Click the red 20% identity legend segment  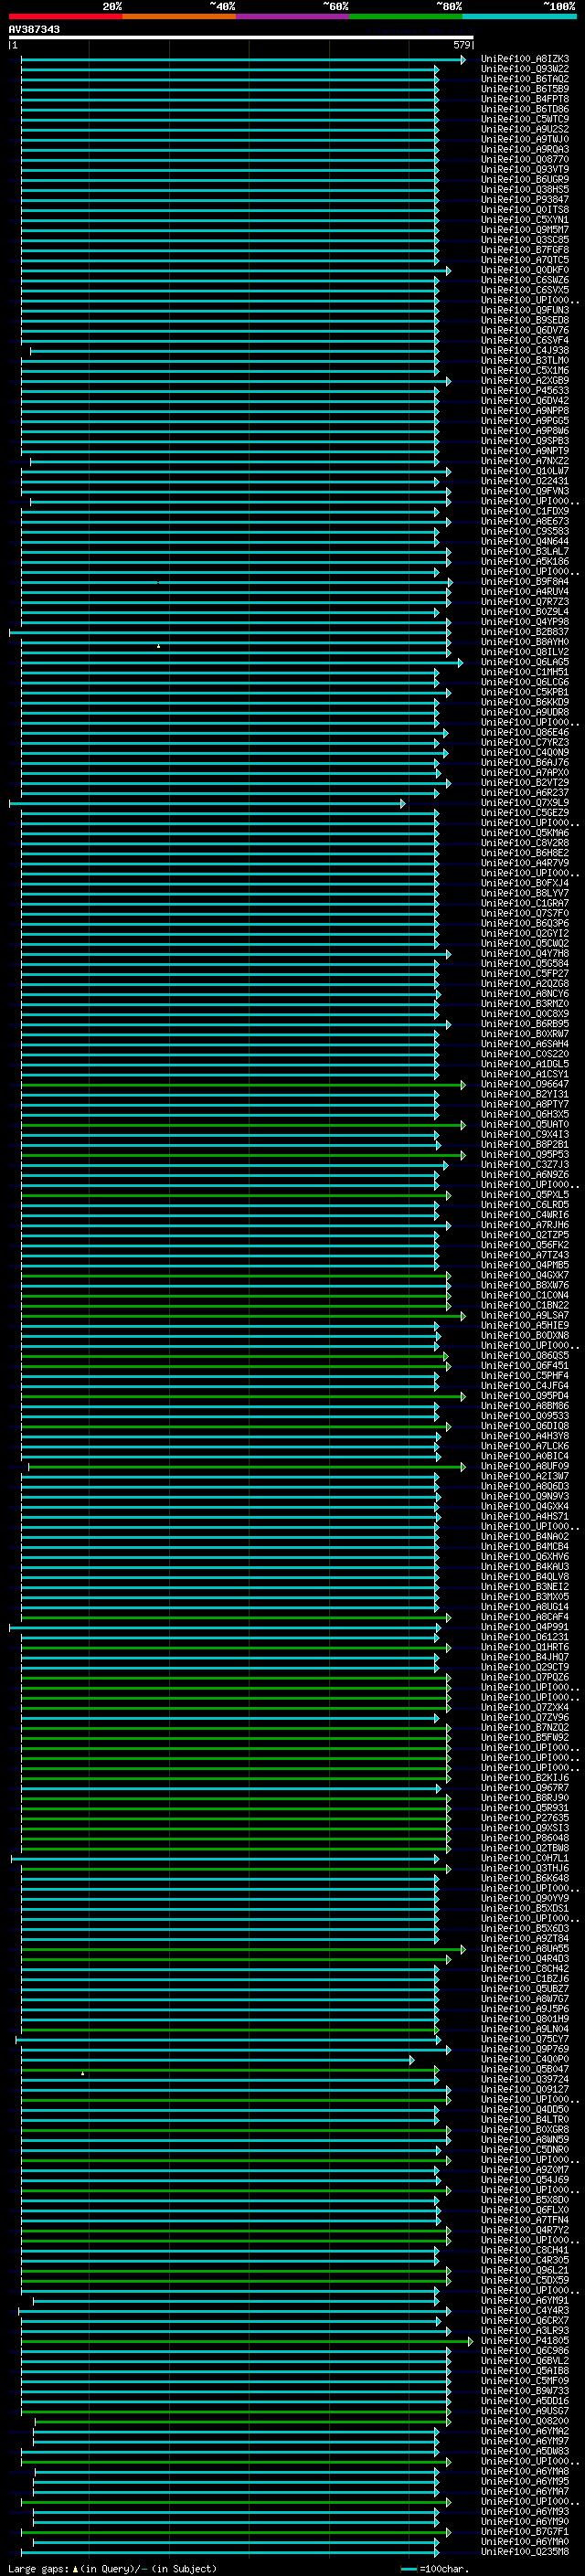(x=65, y=17)
